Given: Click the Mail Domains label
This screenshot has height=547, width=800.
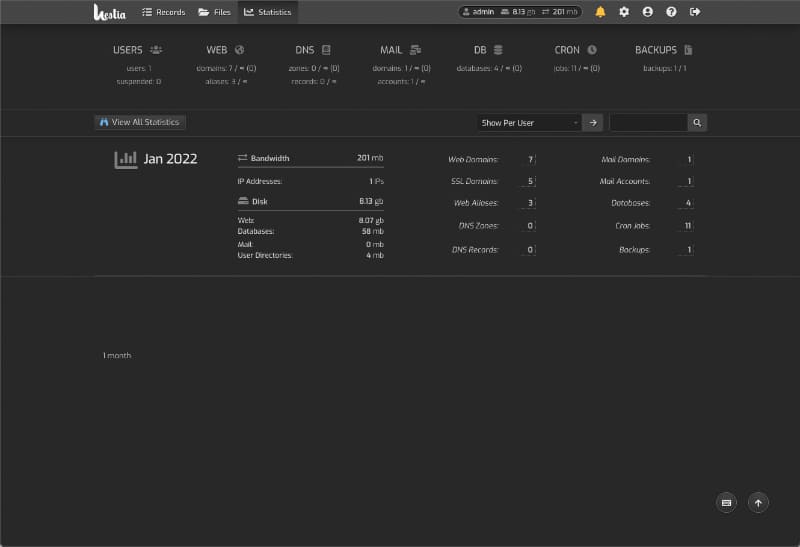Looking at the screenshot, I should (626, 160).
